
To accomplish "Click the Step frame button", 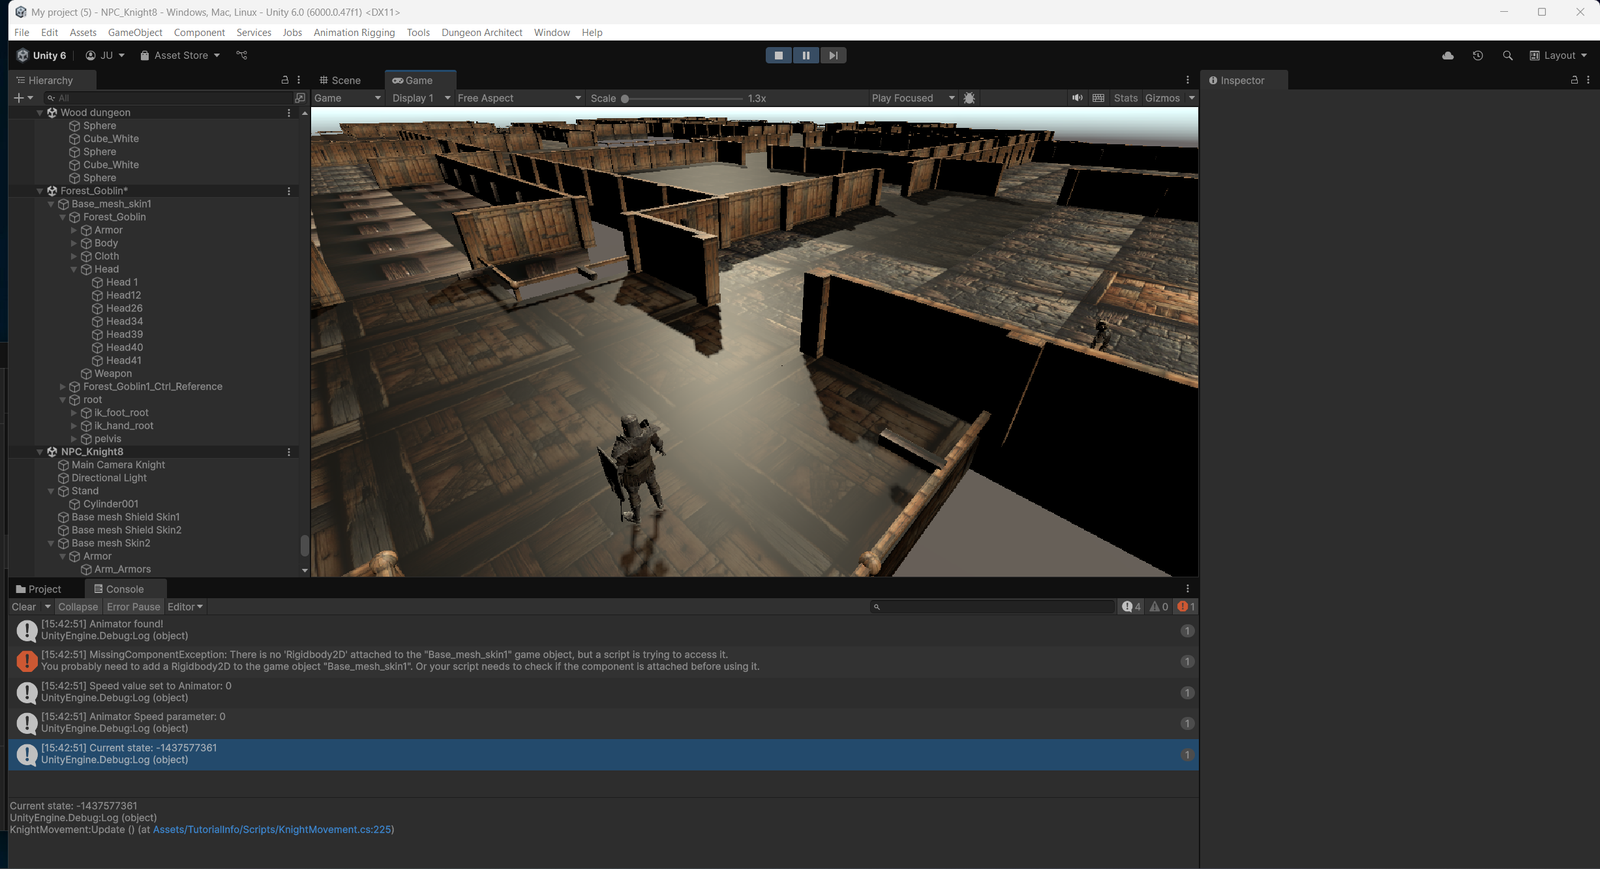I will coord(833,56).
